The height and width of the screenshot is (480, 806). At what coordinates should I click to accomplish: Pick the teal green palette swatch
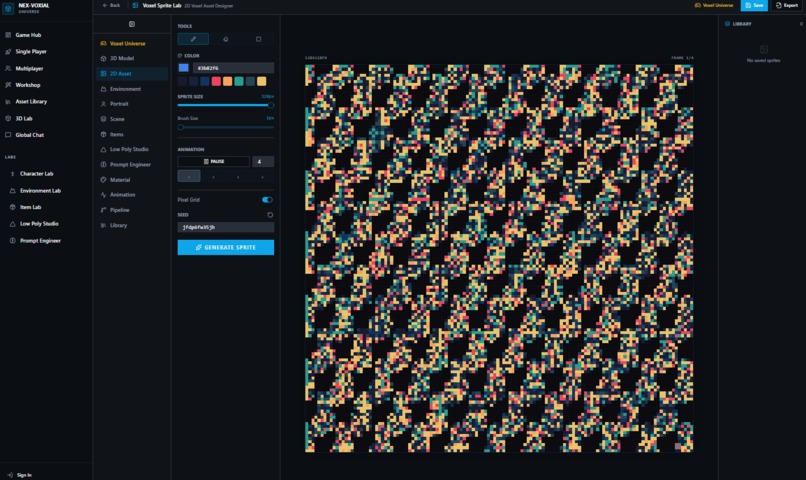[239, 81]
